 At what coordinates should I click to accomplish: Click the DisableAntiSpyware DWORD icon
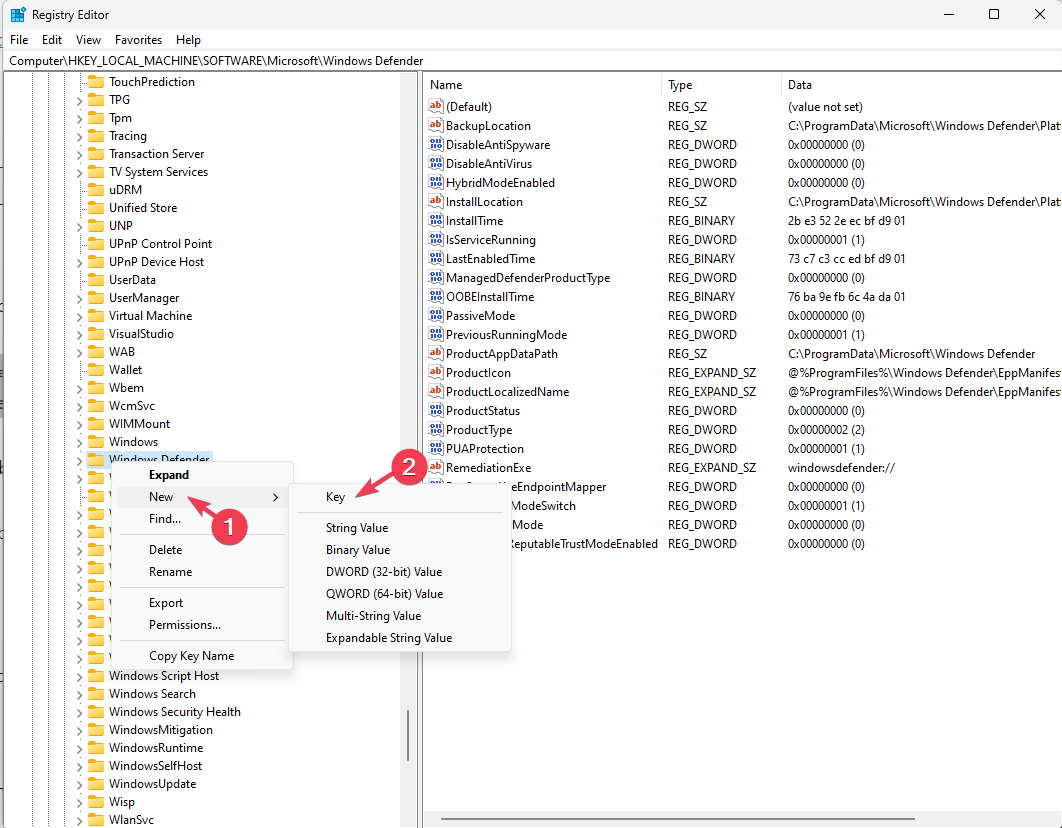click(x=436, y=144)
